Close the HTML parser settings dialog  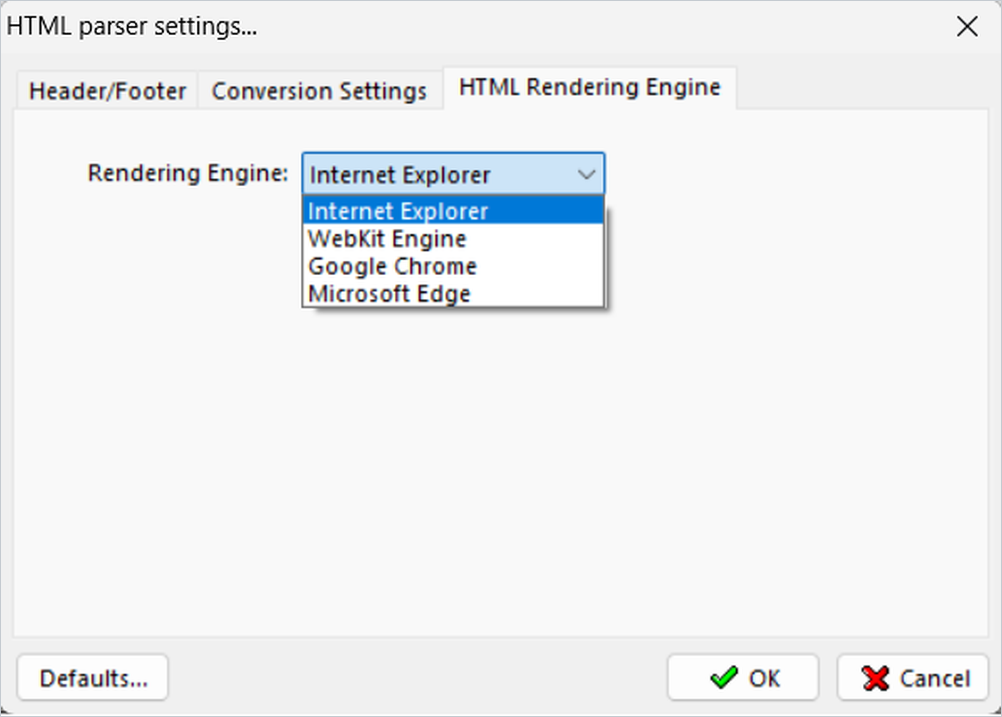click(x=967, y=27)
